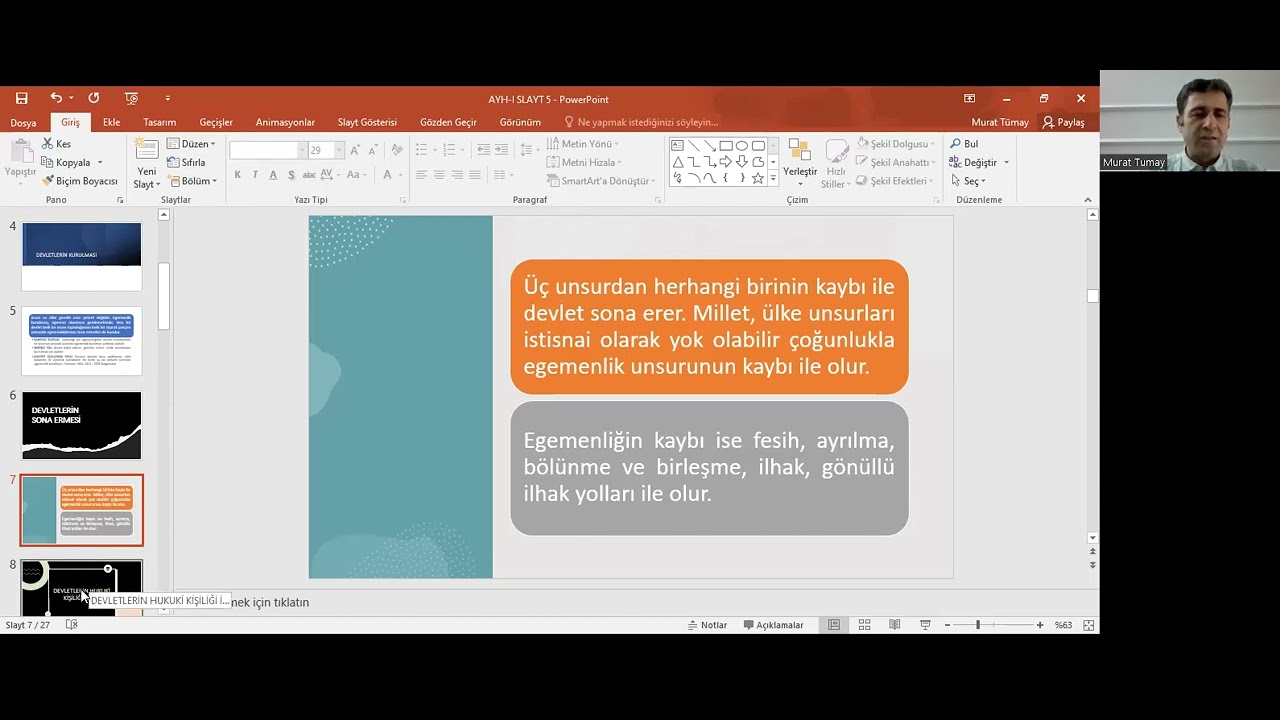Viewport: 1280px width, 720px height.
Task: Select slide 4 'Devletlerin Kurulması' thumbnail
Action: point(82,257)
